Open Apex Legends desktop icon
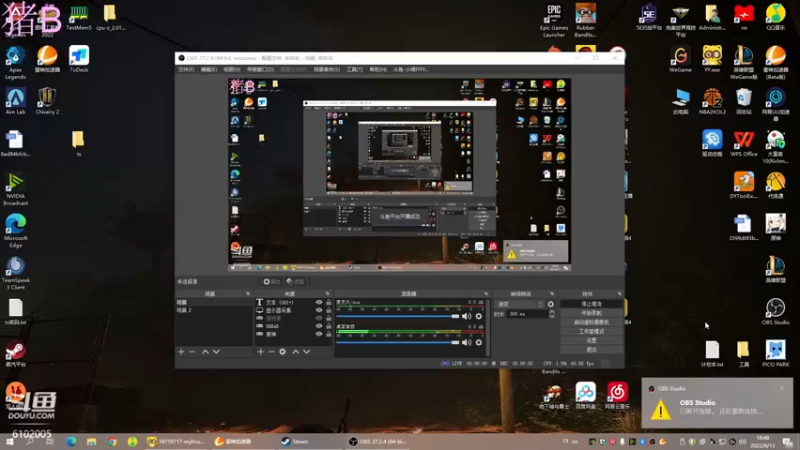800x450 pixels. pyautogui.click(x=15, y=63)
